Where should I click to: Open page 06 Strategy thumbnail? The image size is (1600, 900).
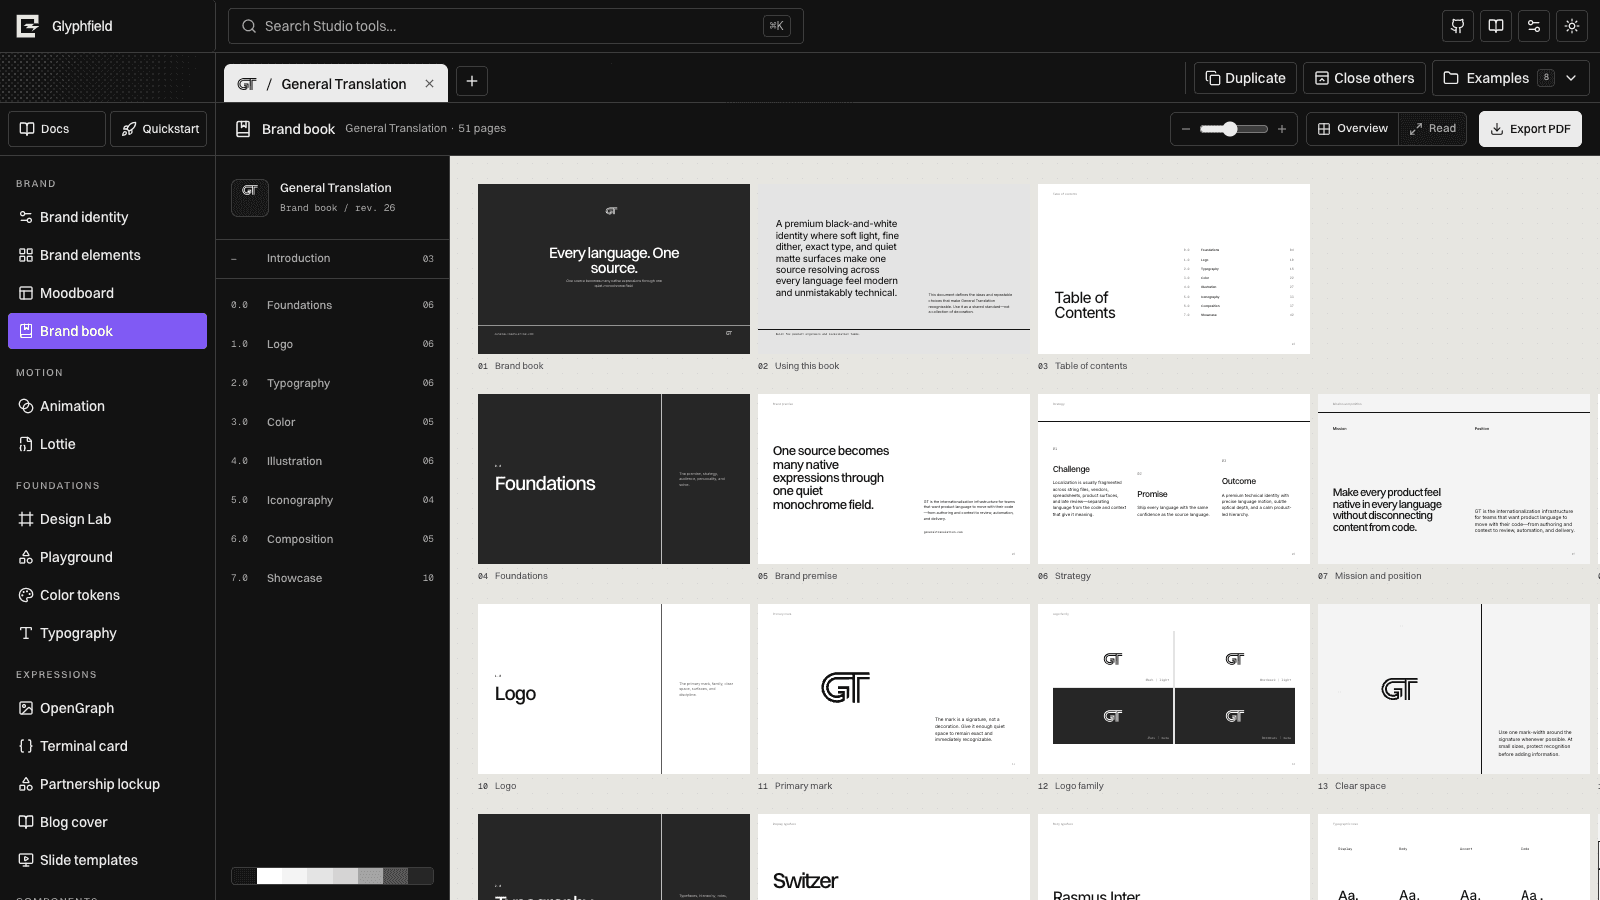click(x=1174, y=479)
